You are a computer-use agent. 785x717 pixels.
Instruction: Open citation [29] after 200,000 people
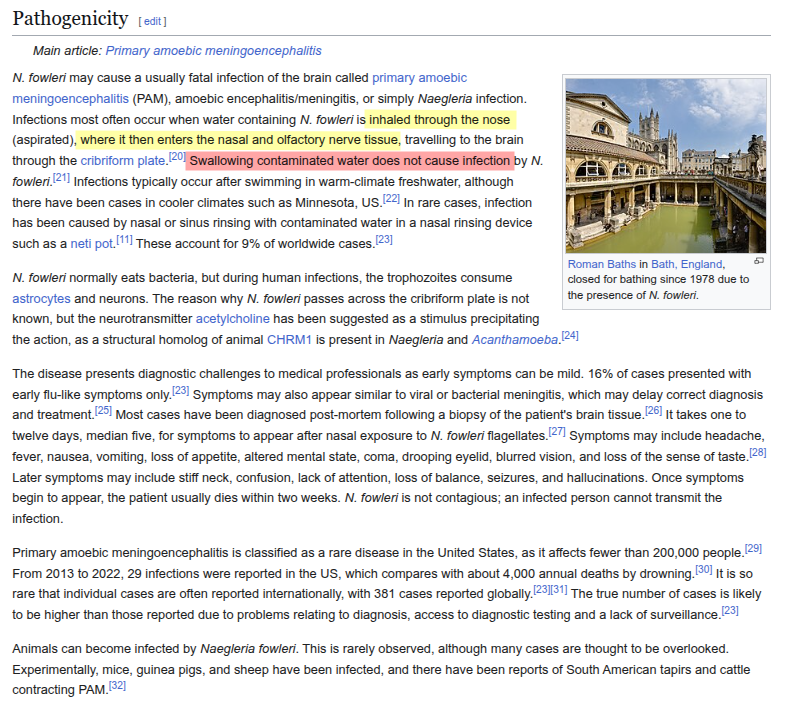753,548
